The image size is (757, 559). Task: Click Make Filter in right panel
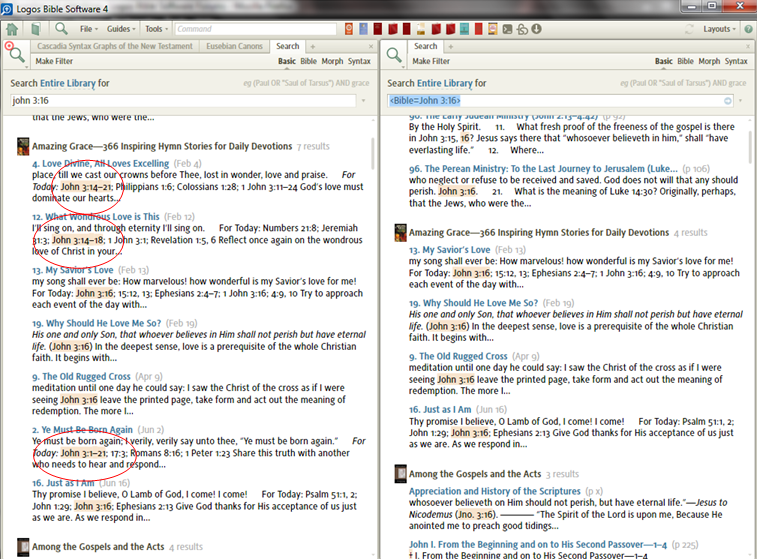point(431,61)
